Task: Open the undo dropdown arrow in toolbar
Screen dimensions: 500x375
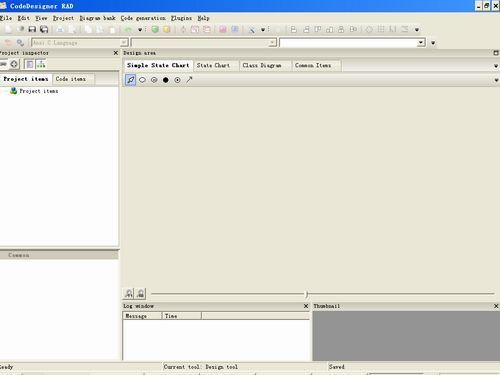Action: (x=140, y=30)
